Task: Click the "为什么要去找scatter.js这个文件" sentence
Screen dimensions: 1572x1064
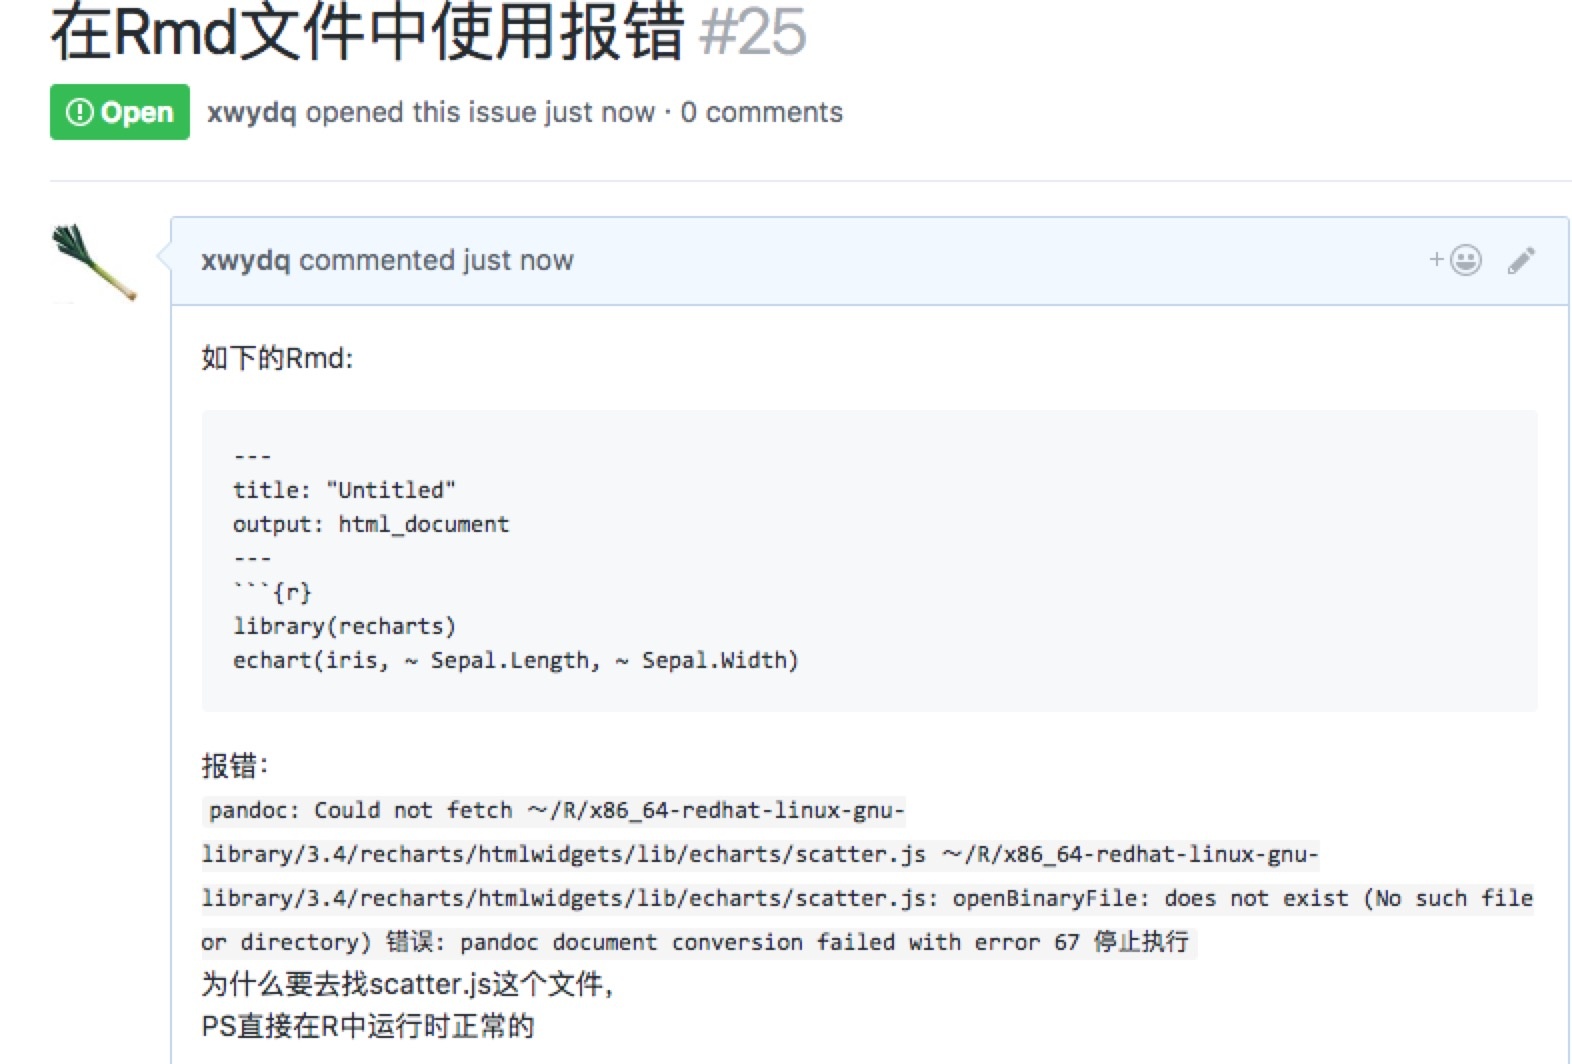Action: (406, 984)
